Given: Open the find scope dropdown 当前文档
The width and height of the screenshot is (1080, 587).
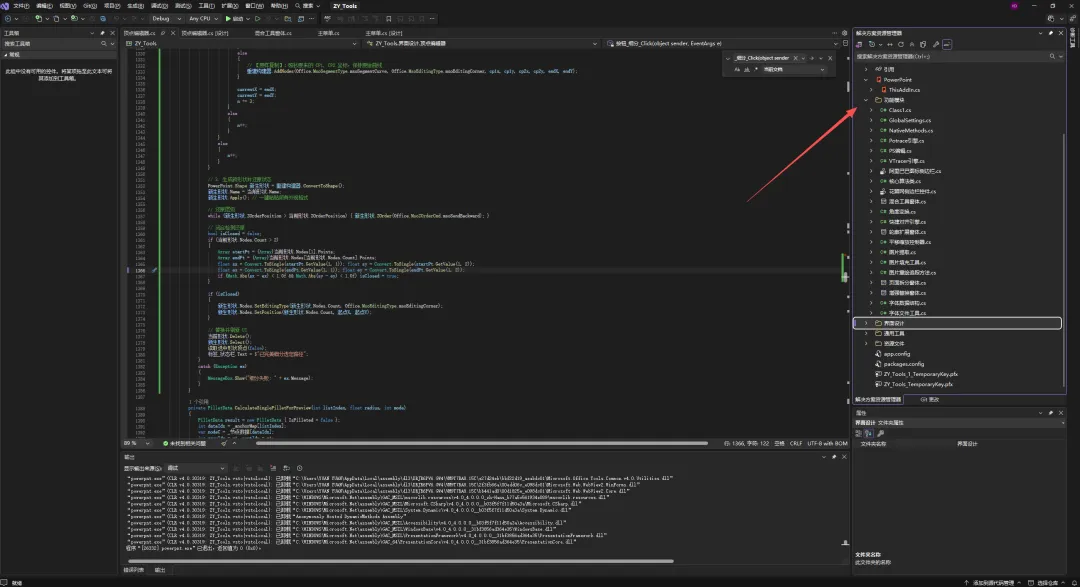Looking at the screenshot, I should coord(793,70).
